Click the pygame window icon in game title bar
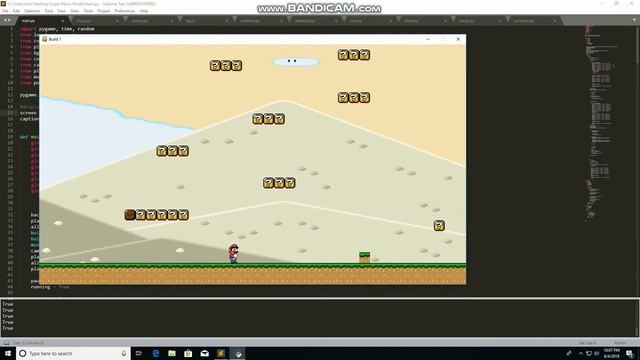The width and height of the screenshot is (640, 360). (x=44, y=39)
